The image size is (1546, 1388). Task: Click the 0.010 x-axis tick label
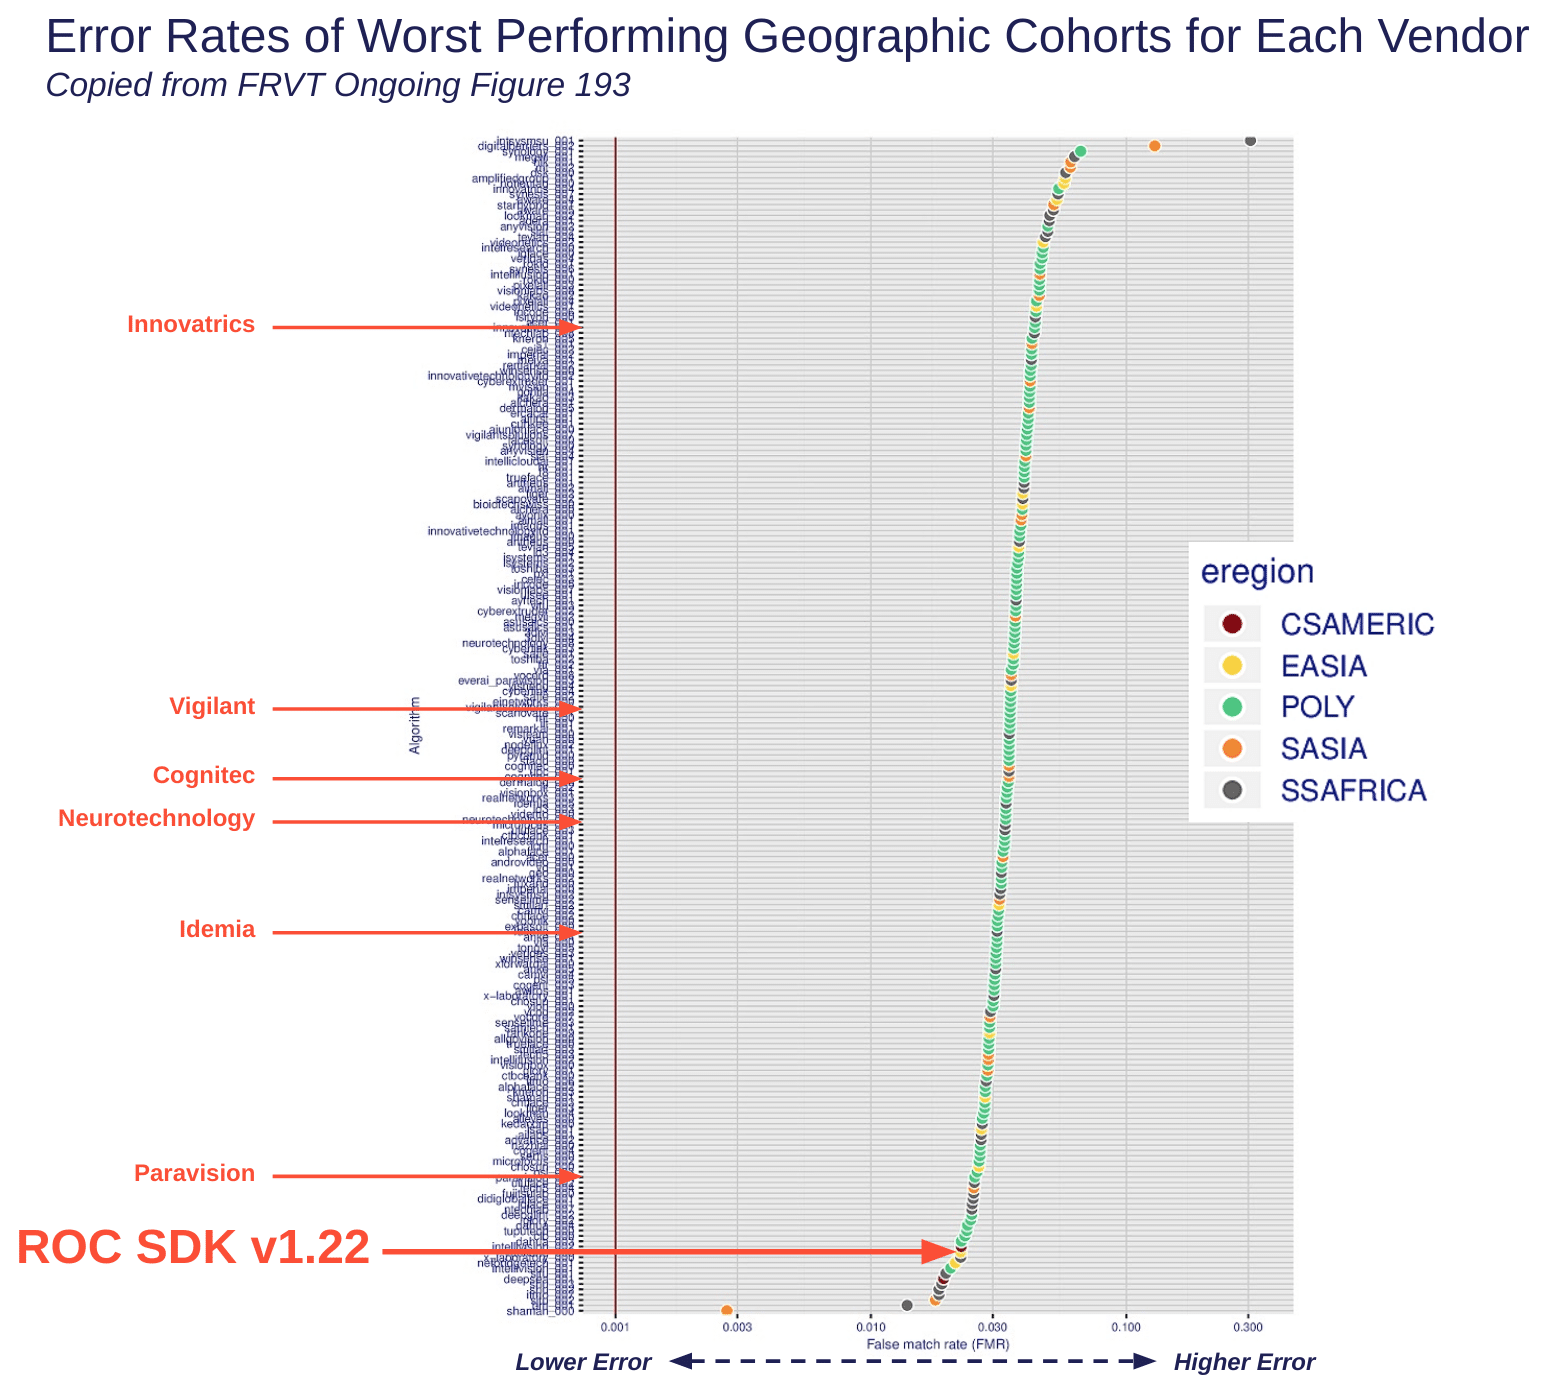[870, 1329]
